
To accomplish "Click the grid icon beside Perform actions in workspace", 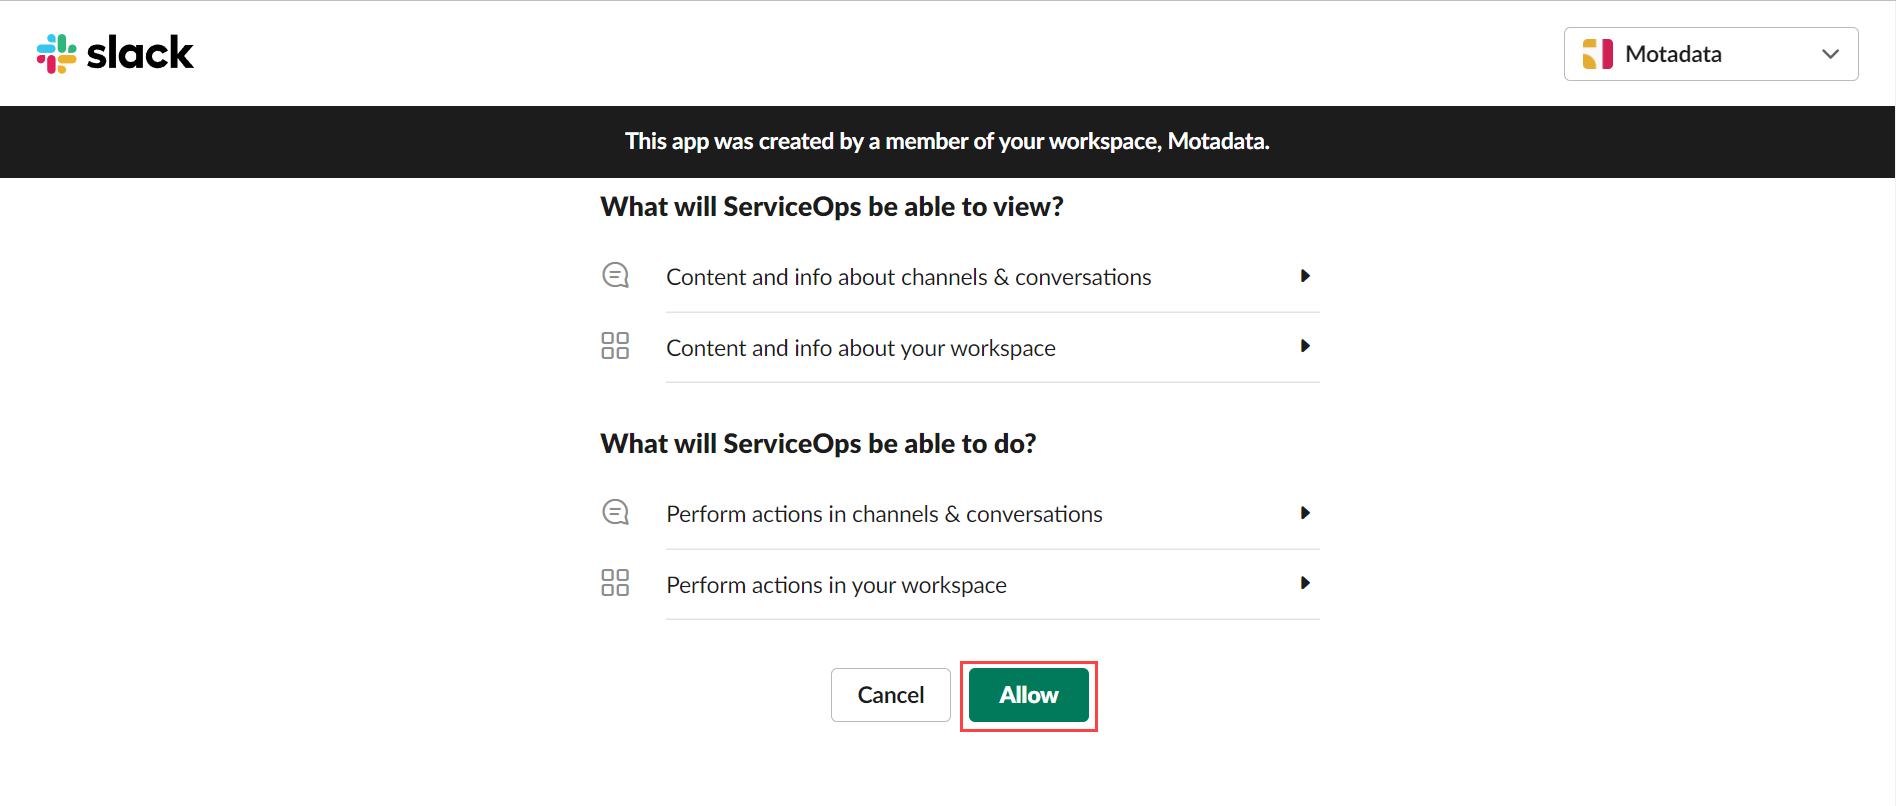I will (x=615, y=582).
